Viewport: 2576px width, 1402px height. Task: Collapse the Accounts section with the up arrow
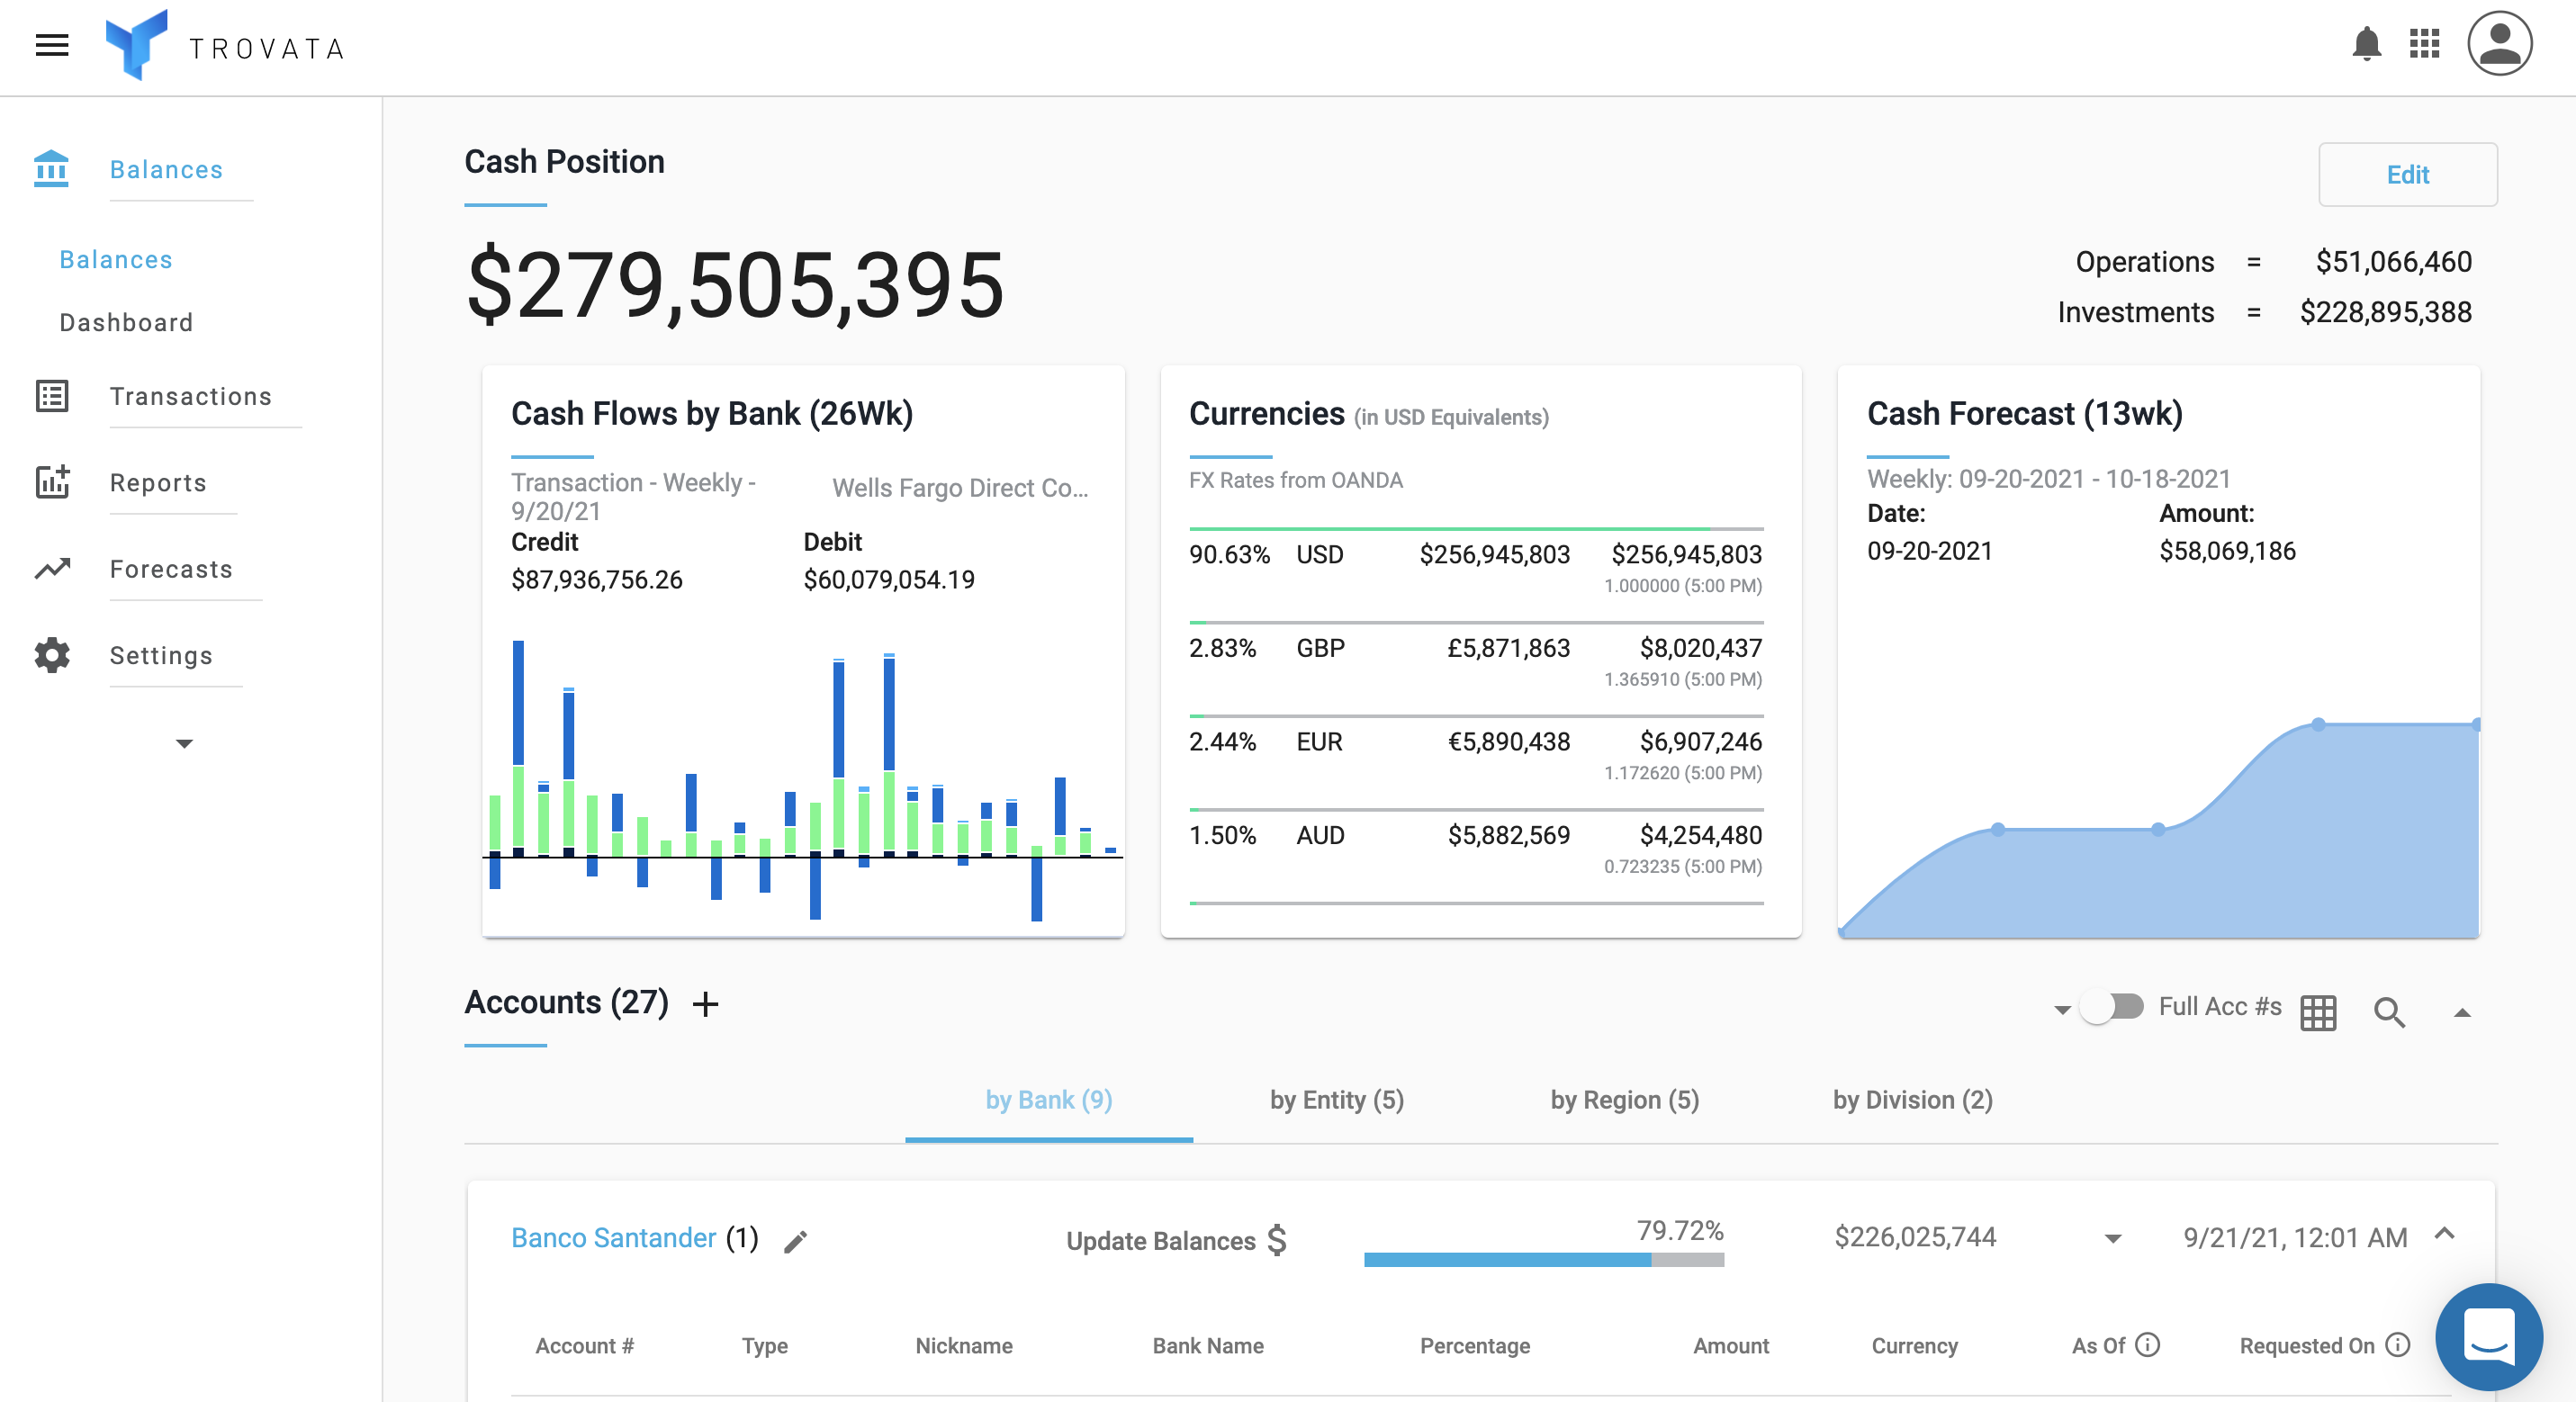coord(2463,1013)
